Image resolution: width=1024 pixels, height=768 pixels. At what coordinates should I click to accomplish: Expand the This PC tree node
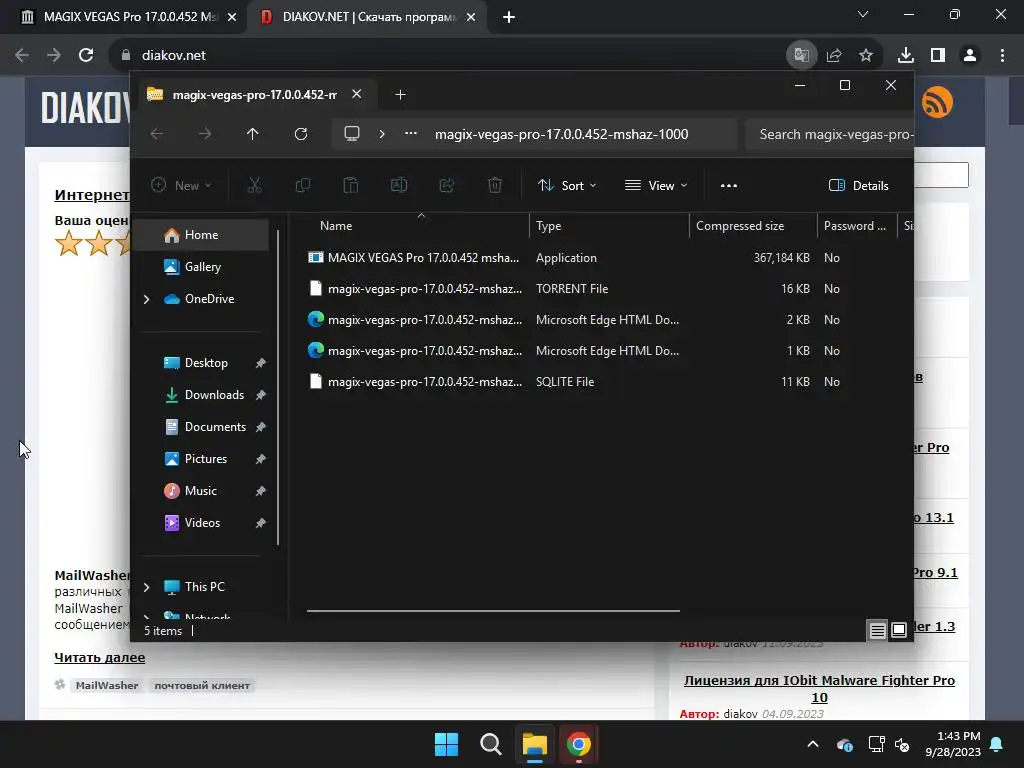coord(147,587)
